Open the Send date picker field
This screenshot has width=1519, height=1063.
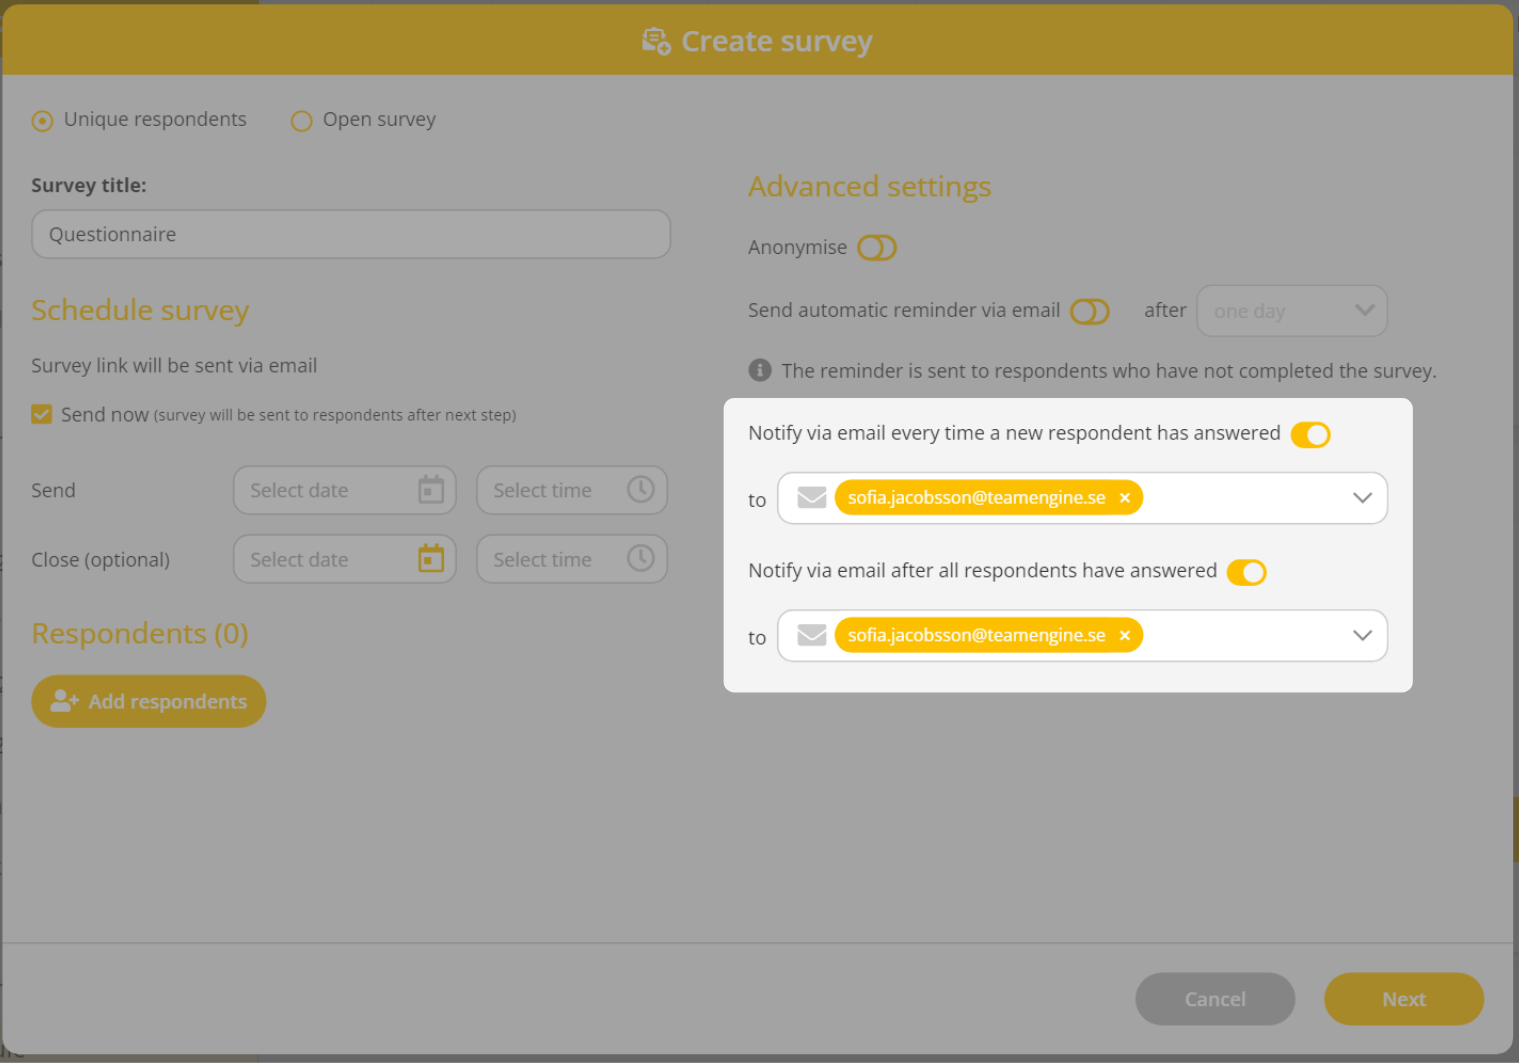click(345, 490)
